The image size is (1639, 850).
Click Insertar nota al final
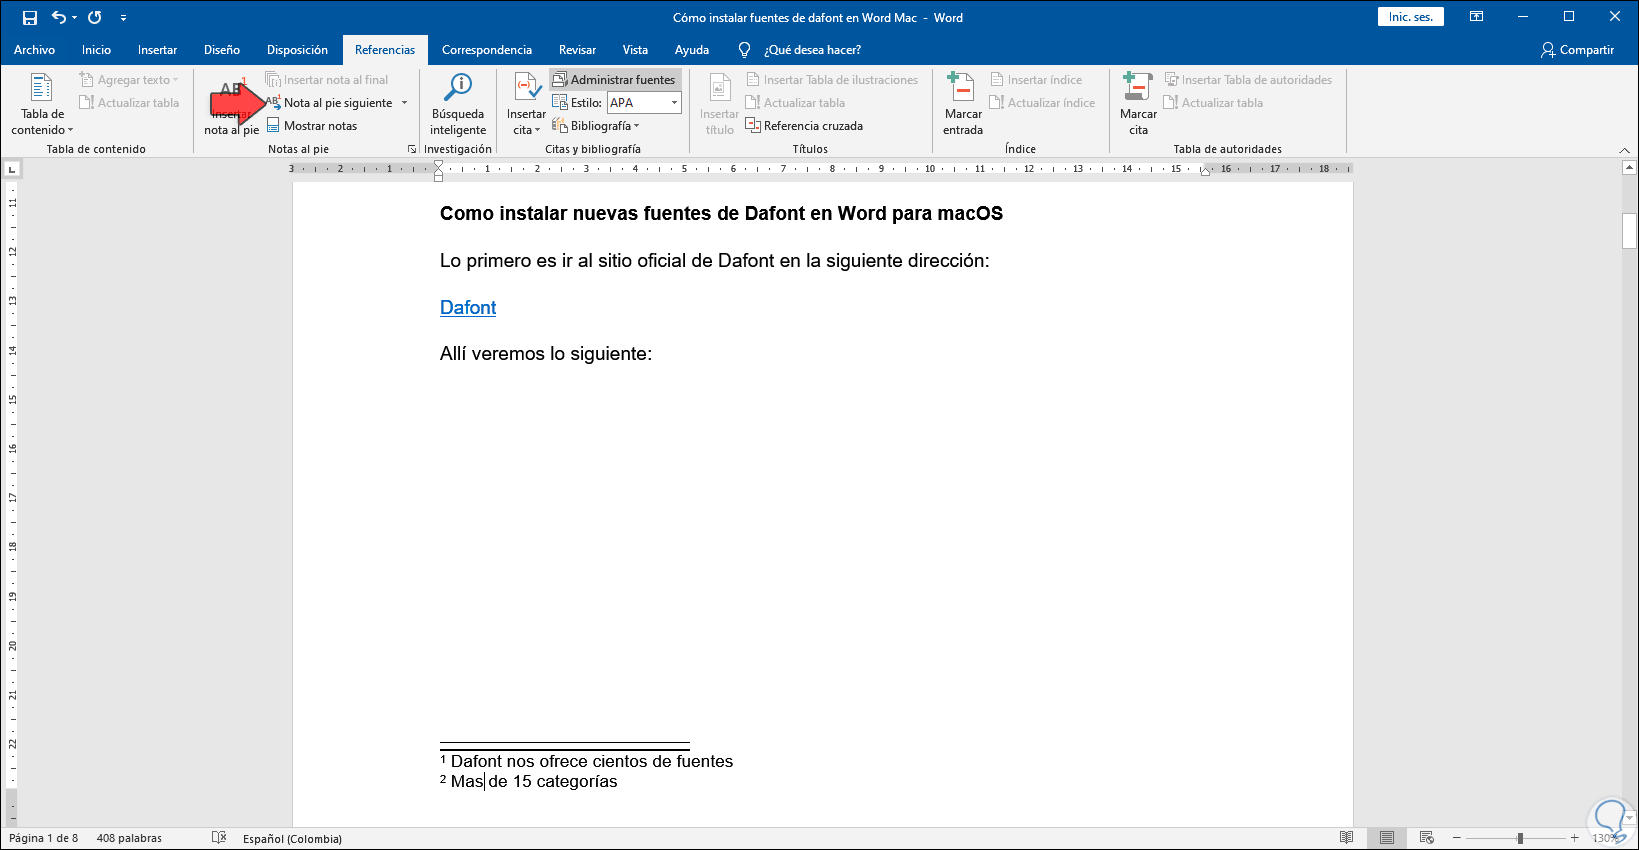(x=327, y=80)
